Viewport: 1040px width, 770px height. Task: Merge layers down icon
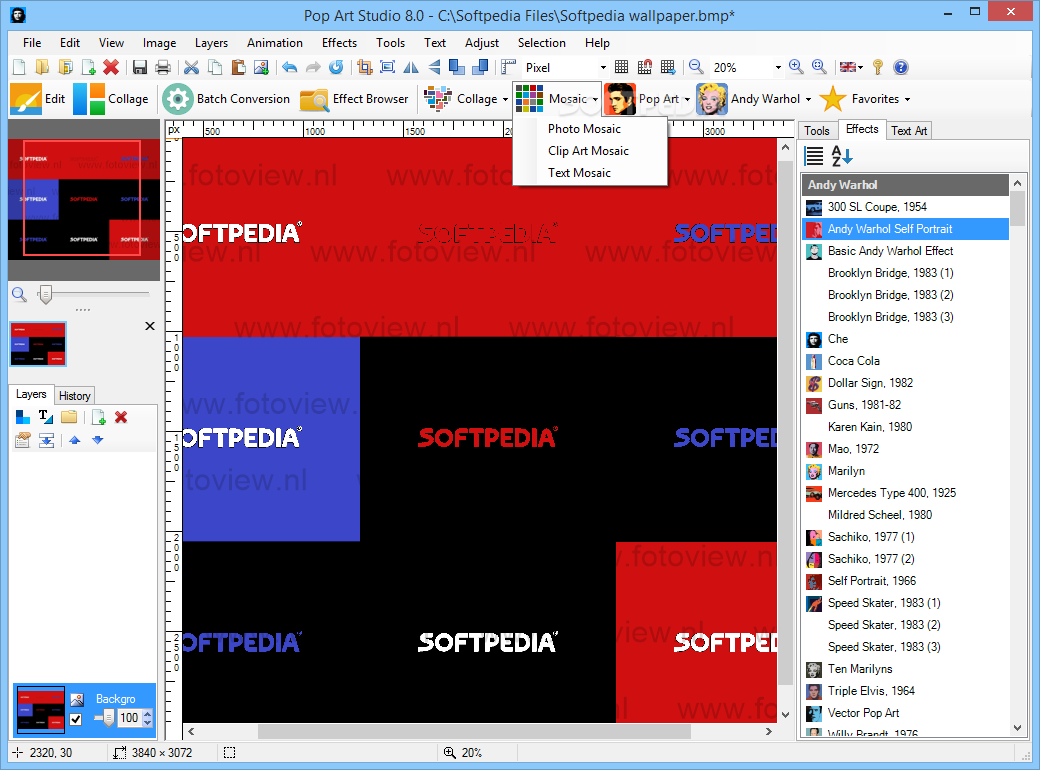pos(46,440)
